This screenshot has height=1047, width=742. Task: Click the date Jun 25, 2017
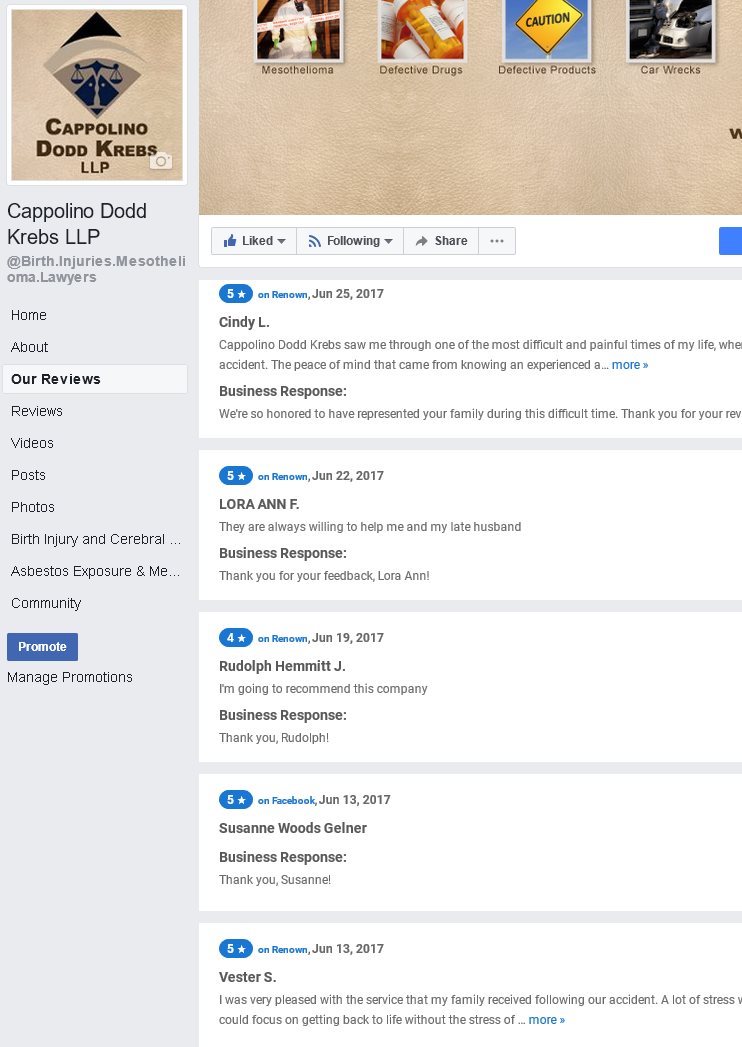(x=348, y=294)
